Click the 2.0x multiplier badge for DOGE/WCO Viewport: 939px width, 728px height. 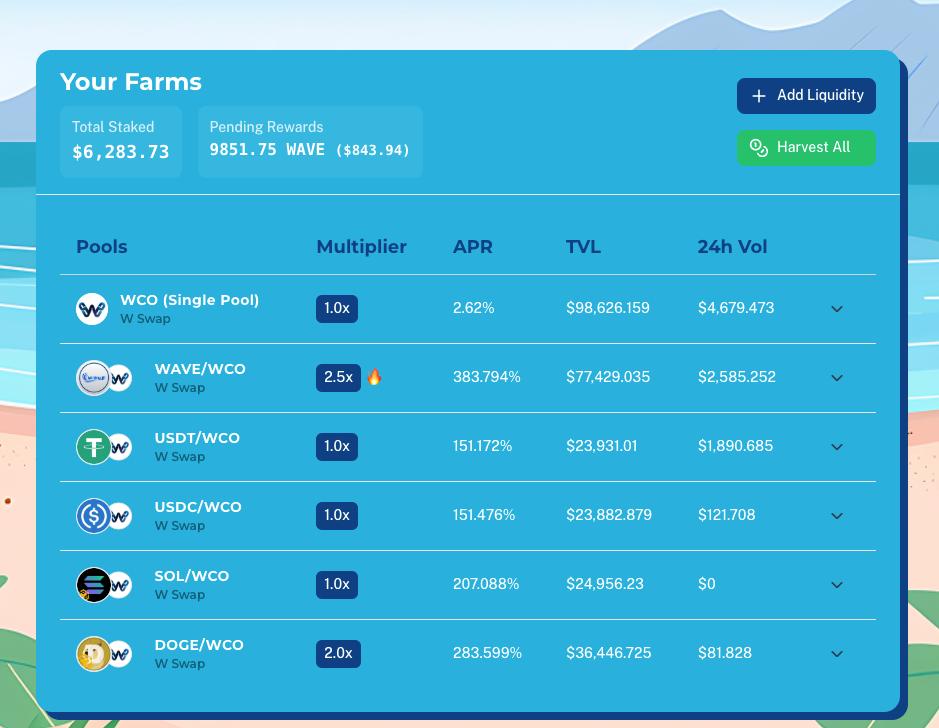(338, 654)
